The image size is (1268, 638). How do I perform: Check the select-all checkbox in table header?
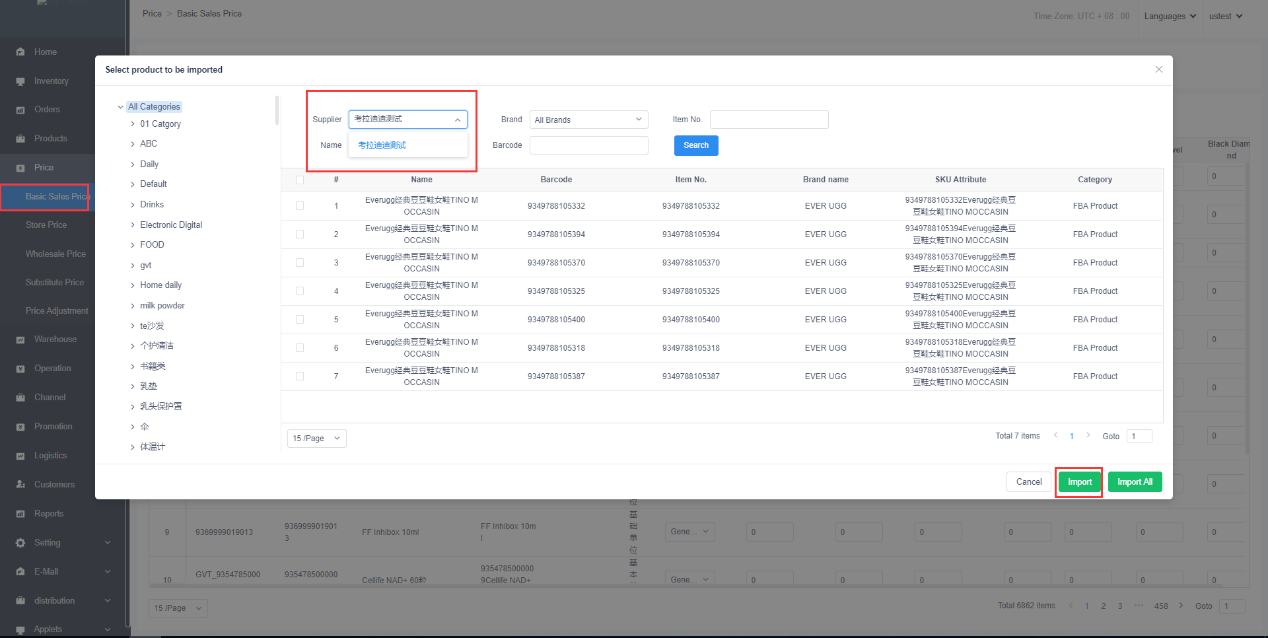(300, 180)
